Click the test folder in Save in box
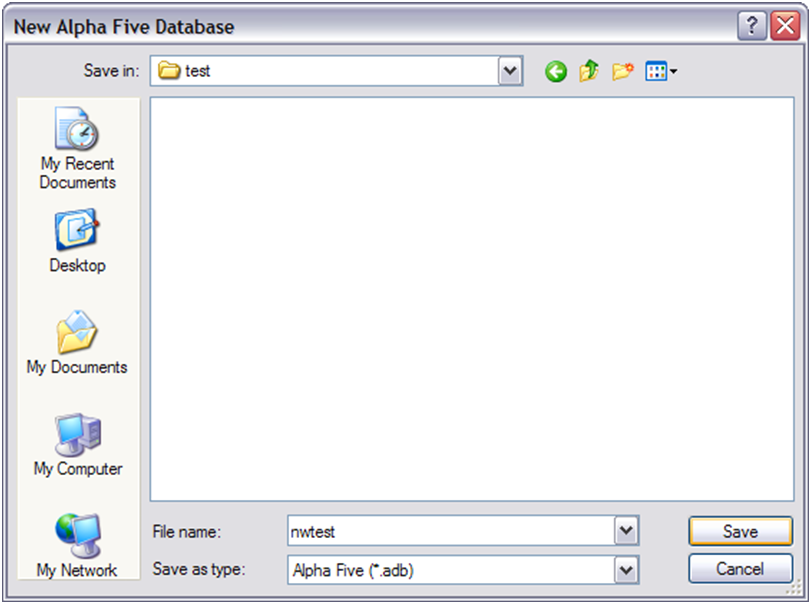811x604 pixels. pyautogui.click(x=184, y=71)
